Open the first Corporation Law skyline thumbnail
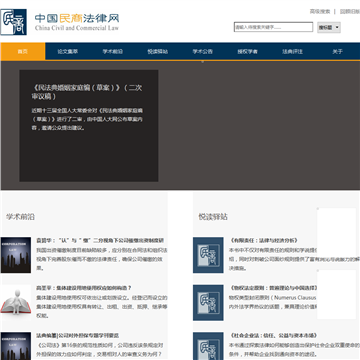Screen dimensions: 360x360 pos(15,255)
